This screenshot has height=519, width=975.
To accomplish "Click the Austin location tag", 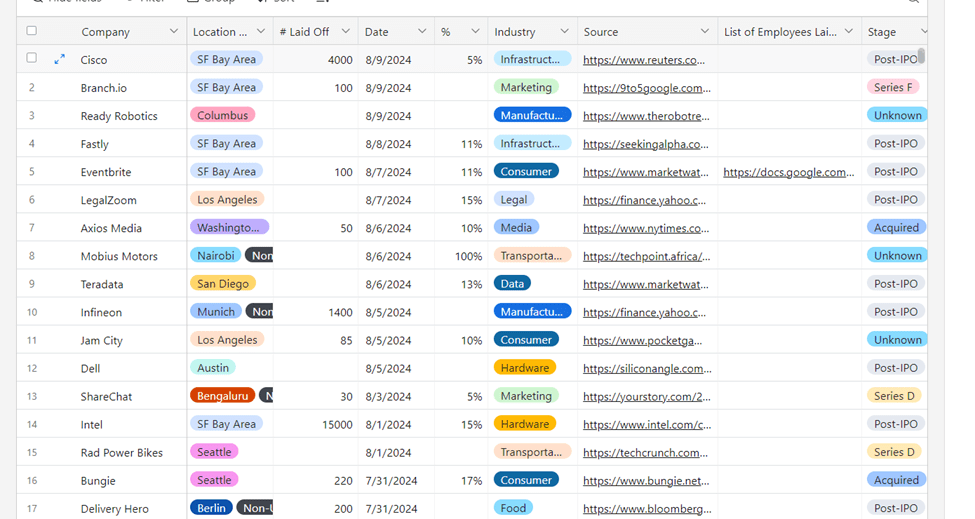I will coord(213,367).
